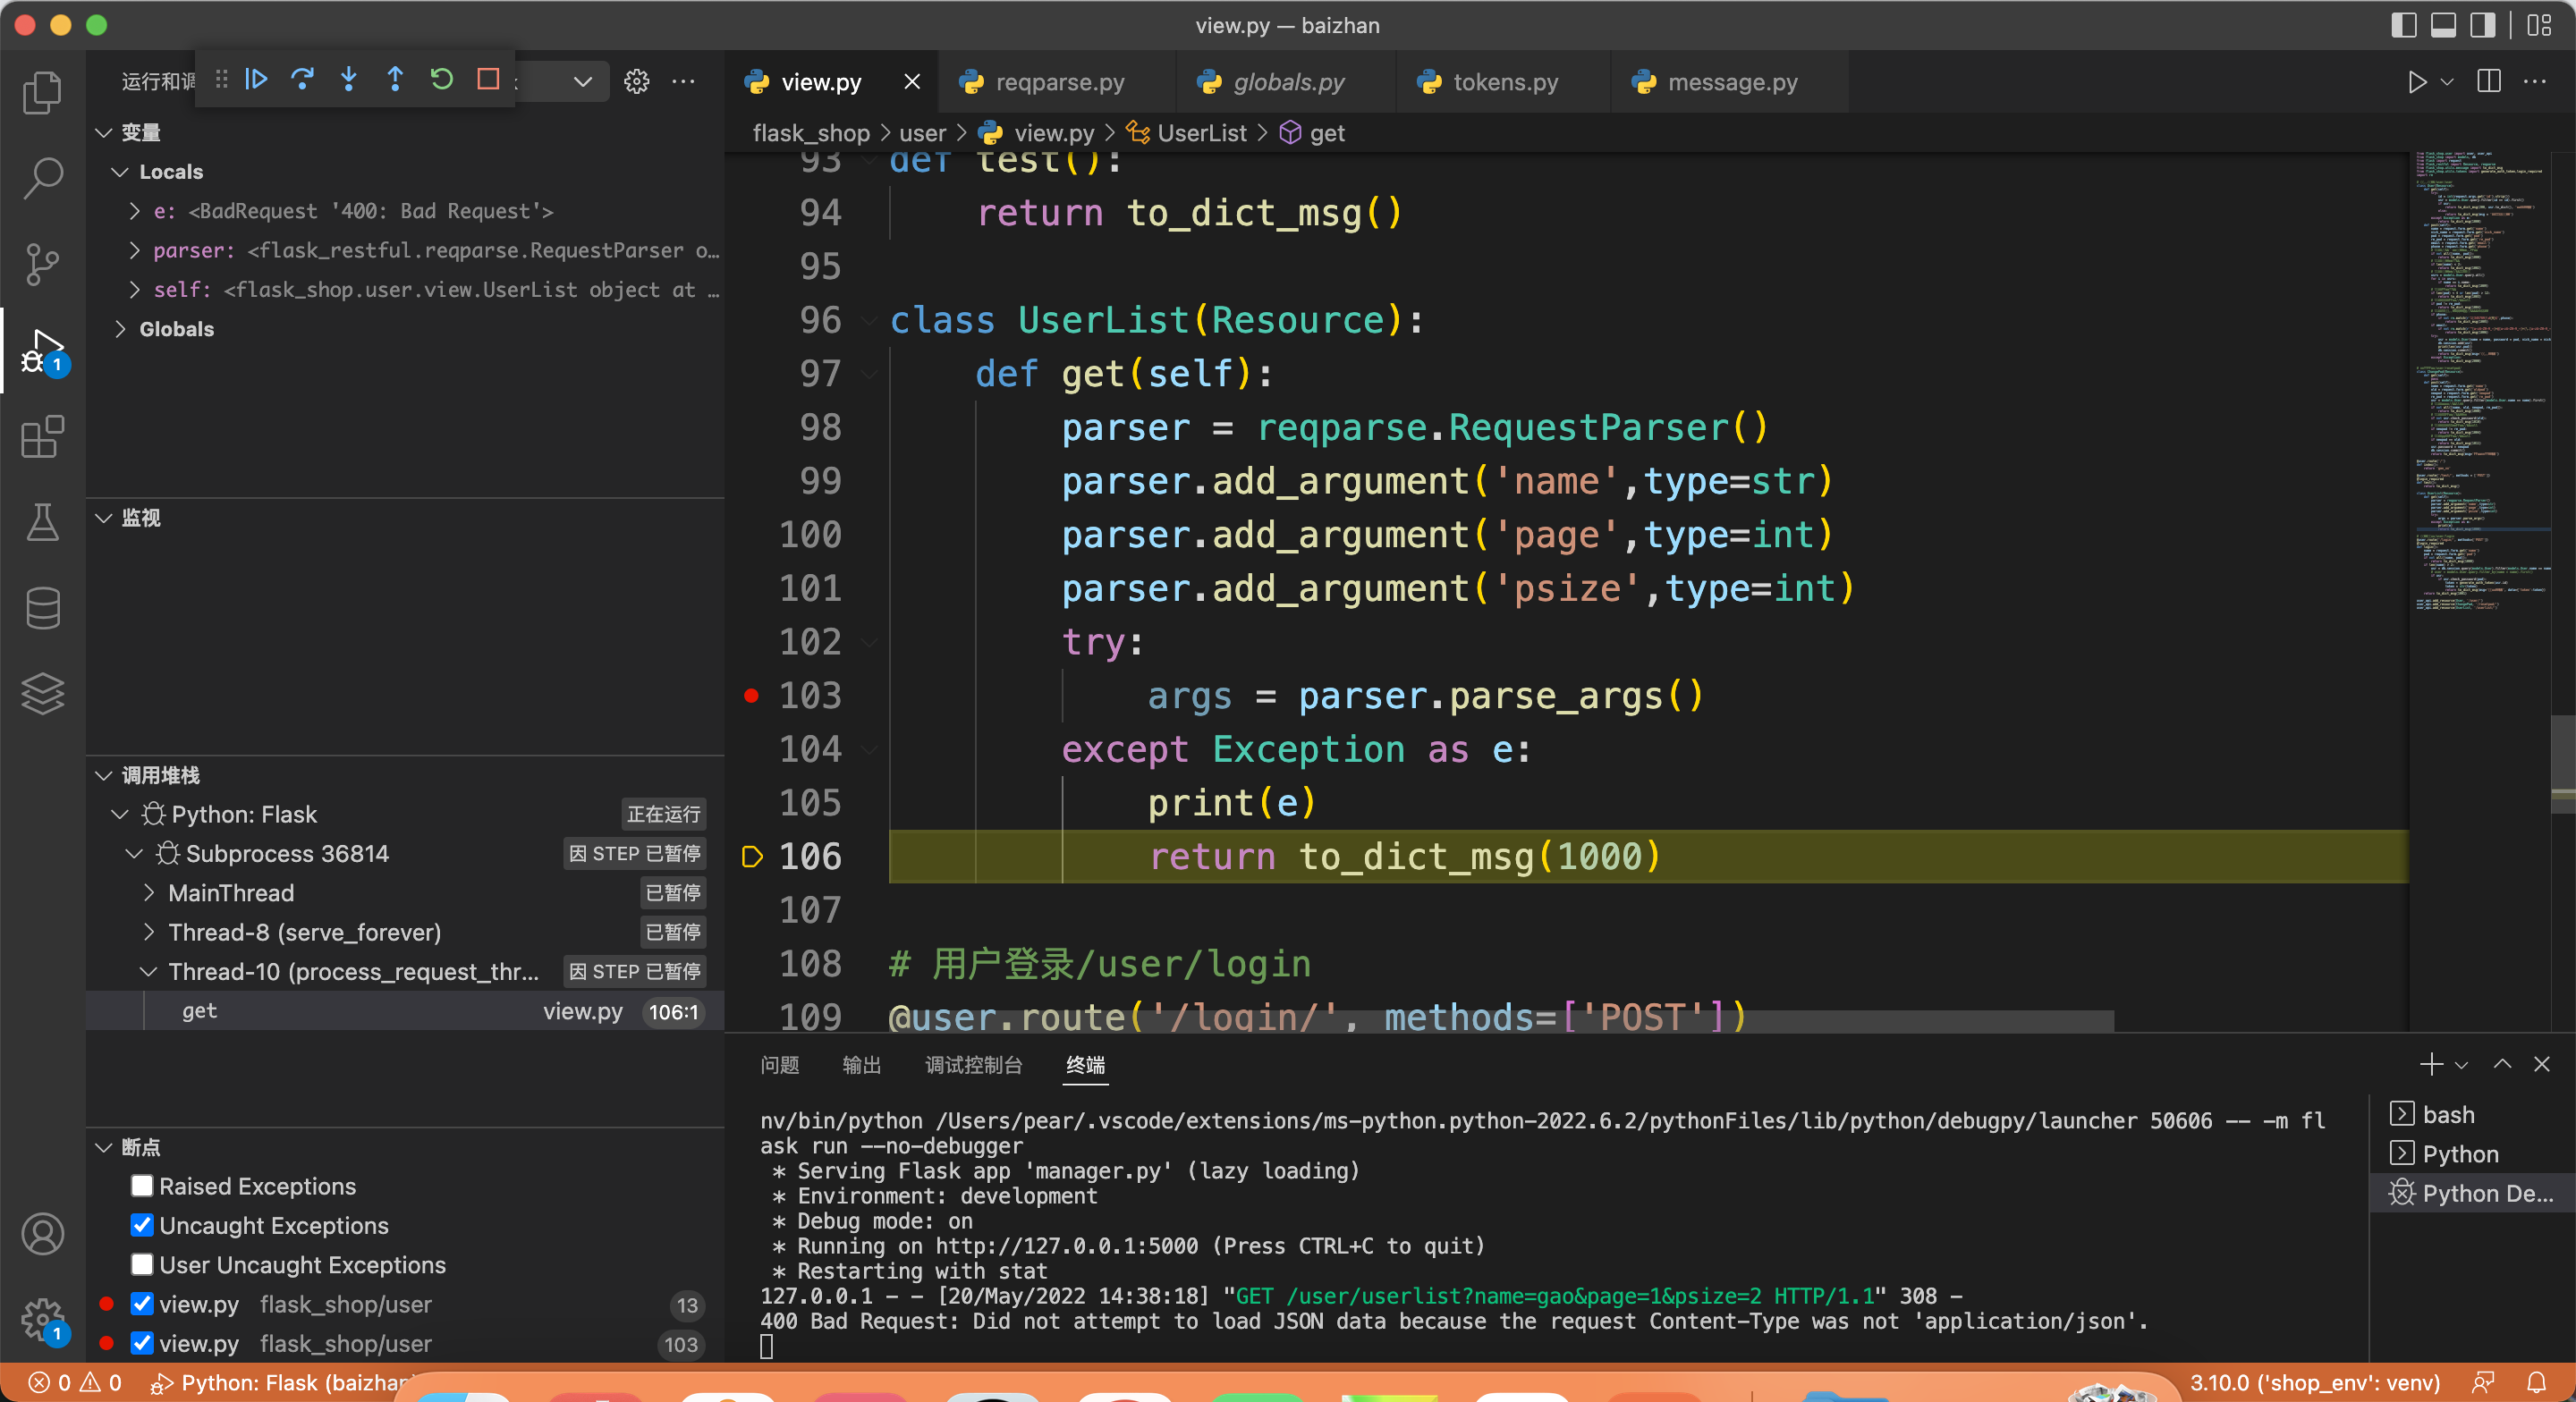The width and height of the screenshot is (2576, 1402).
Task: Open the Extensions view
Action: 42,437
